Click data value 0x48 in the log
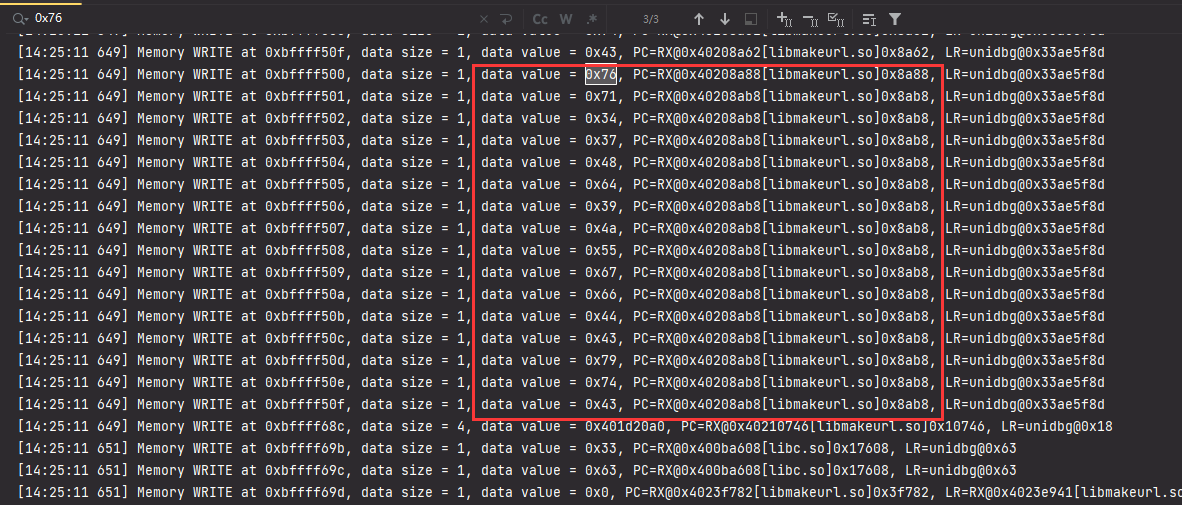 (601, 162)
